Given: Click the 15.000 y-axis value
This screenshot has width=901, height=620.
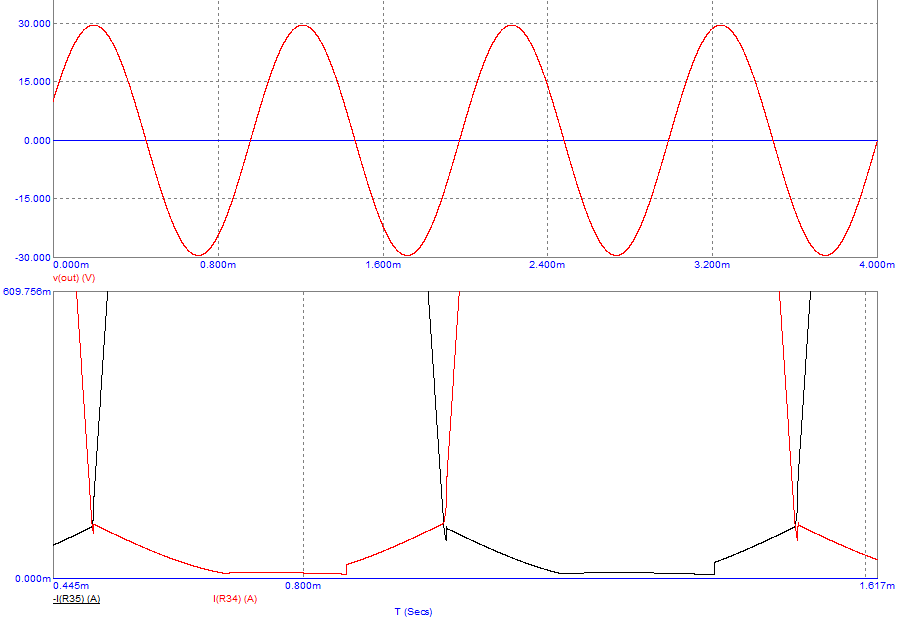Looking at the screenshot, I should tap(34, 82).
